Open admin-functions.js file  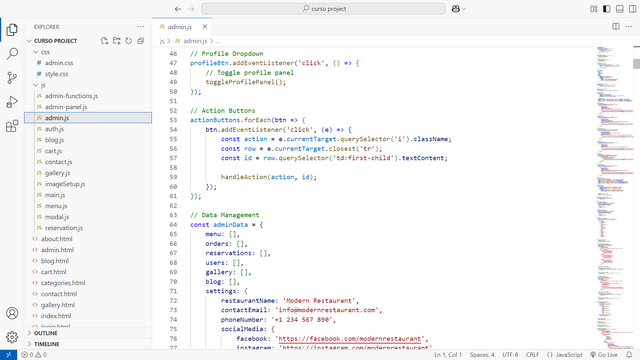tap(71, 96)
